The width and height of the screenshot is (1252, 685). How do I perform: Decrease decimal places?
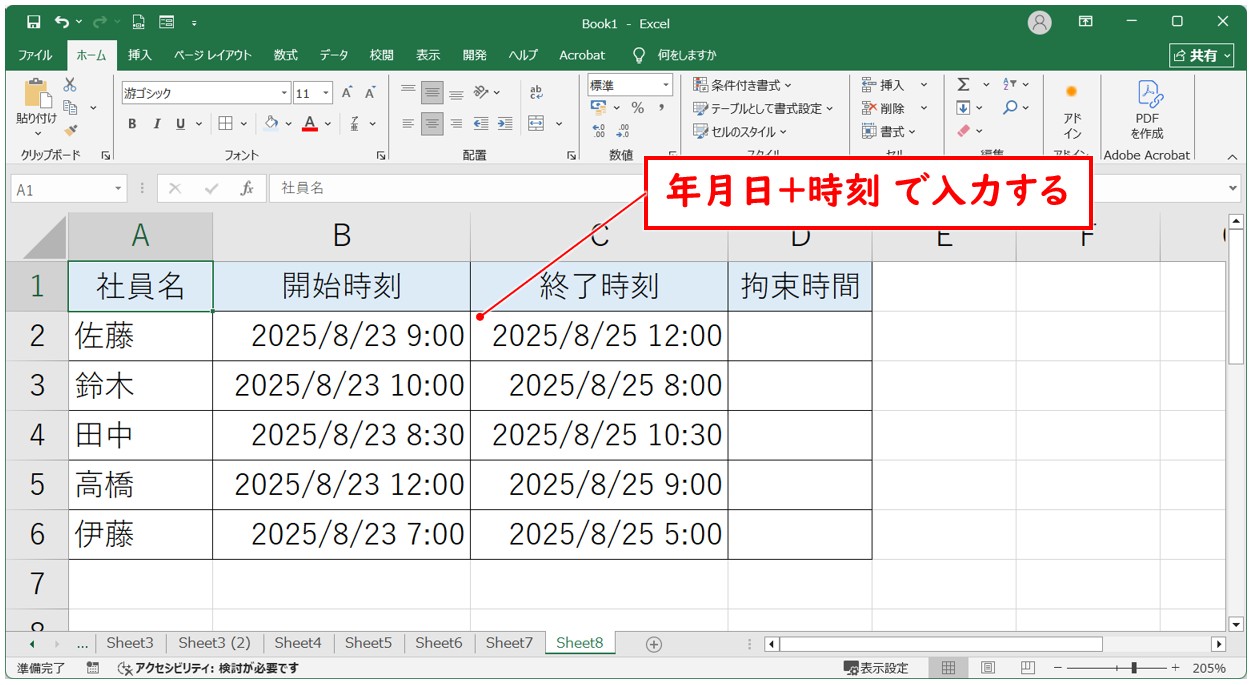623,131
